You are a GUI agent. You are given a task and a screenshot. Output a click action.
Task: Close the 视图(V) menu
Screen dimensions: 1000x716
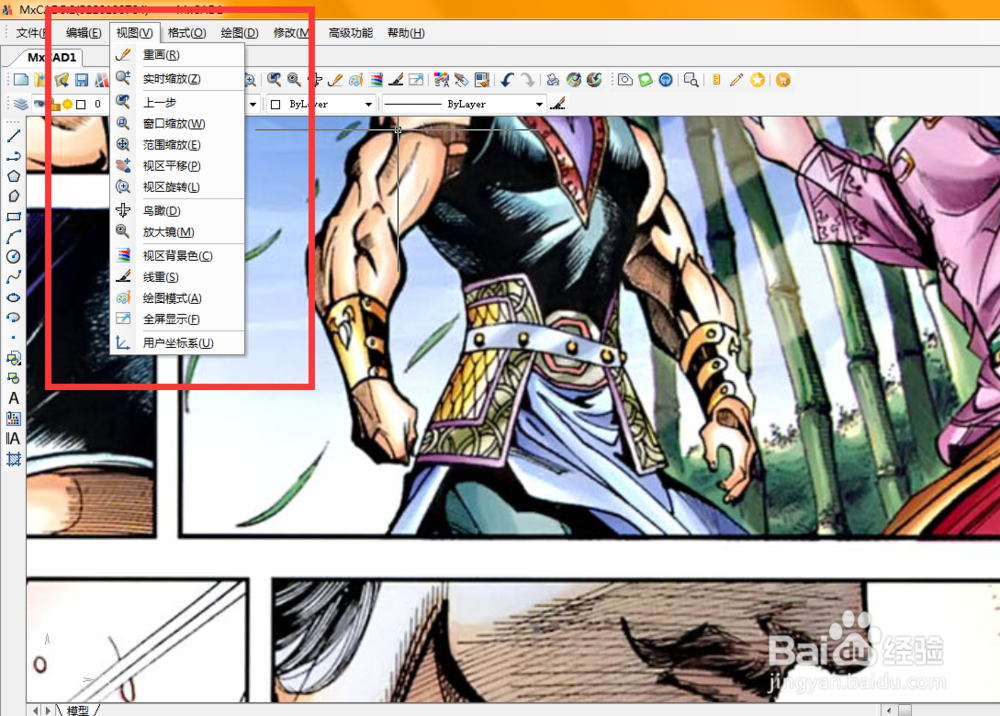(134, 33)
